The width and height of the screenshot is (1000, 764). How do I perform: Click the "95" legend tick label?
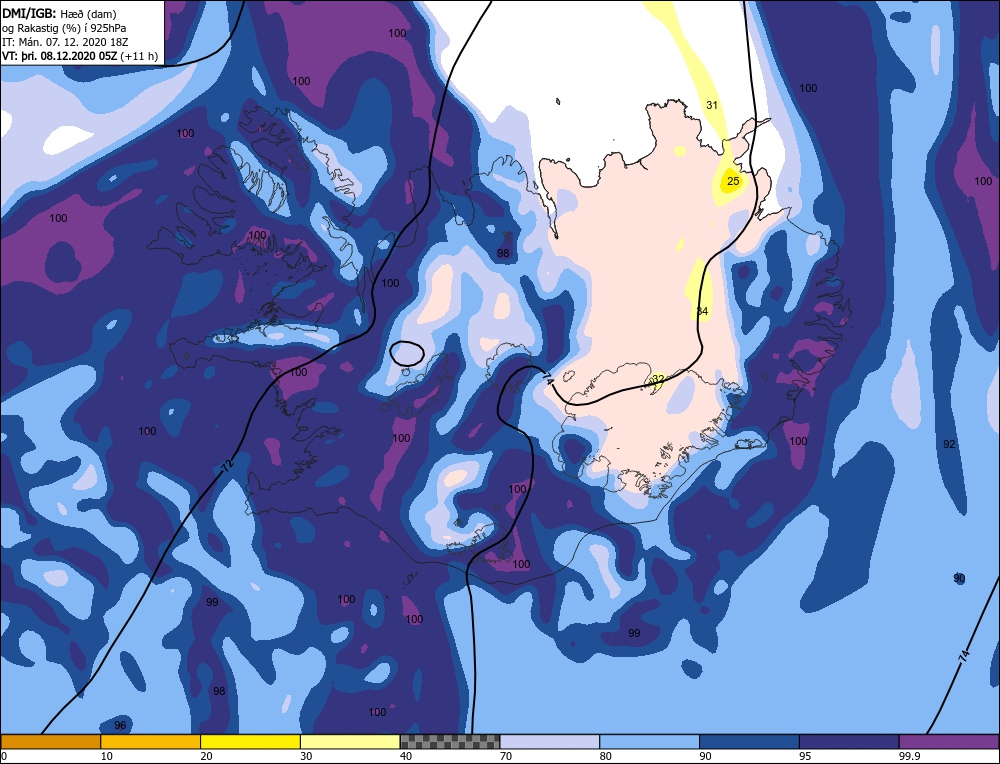[x=805, y=756]
